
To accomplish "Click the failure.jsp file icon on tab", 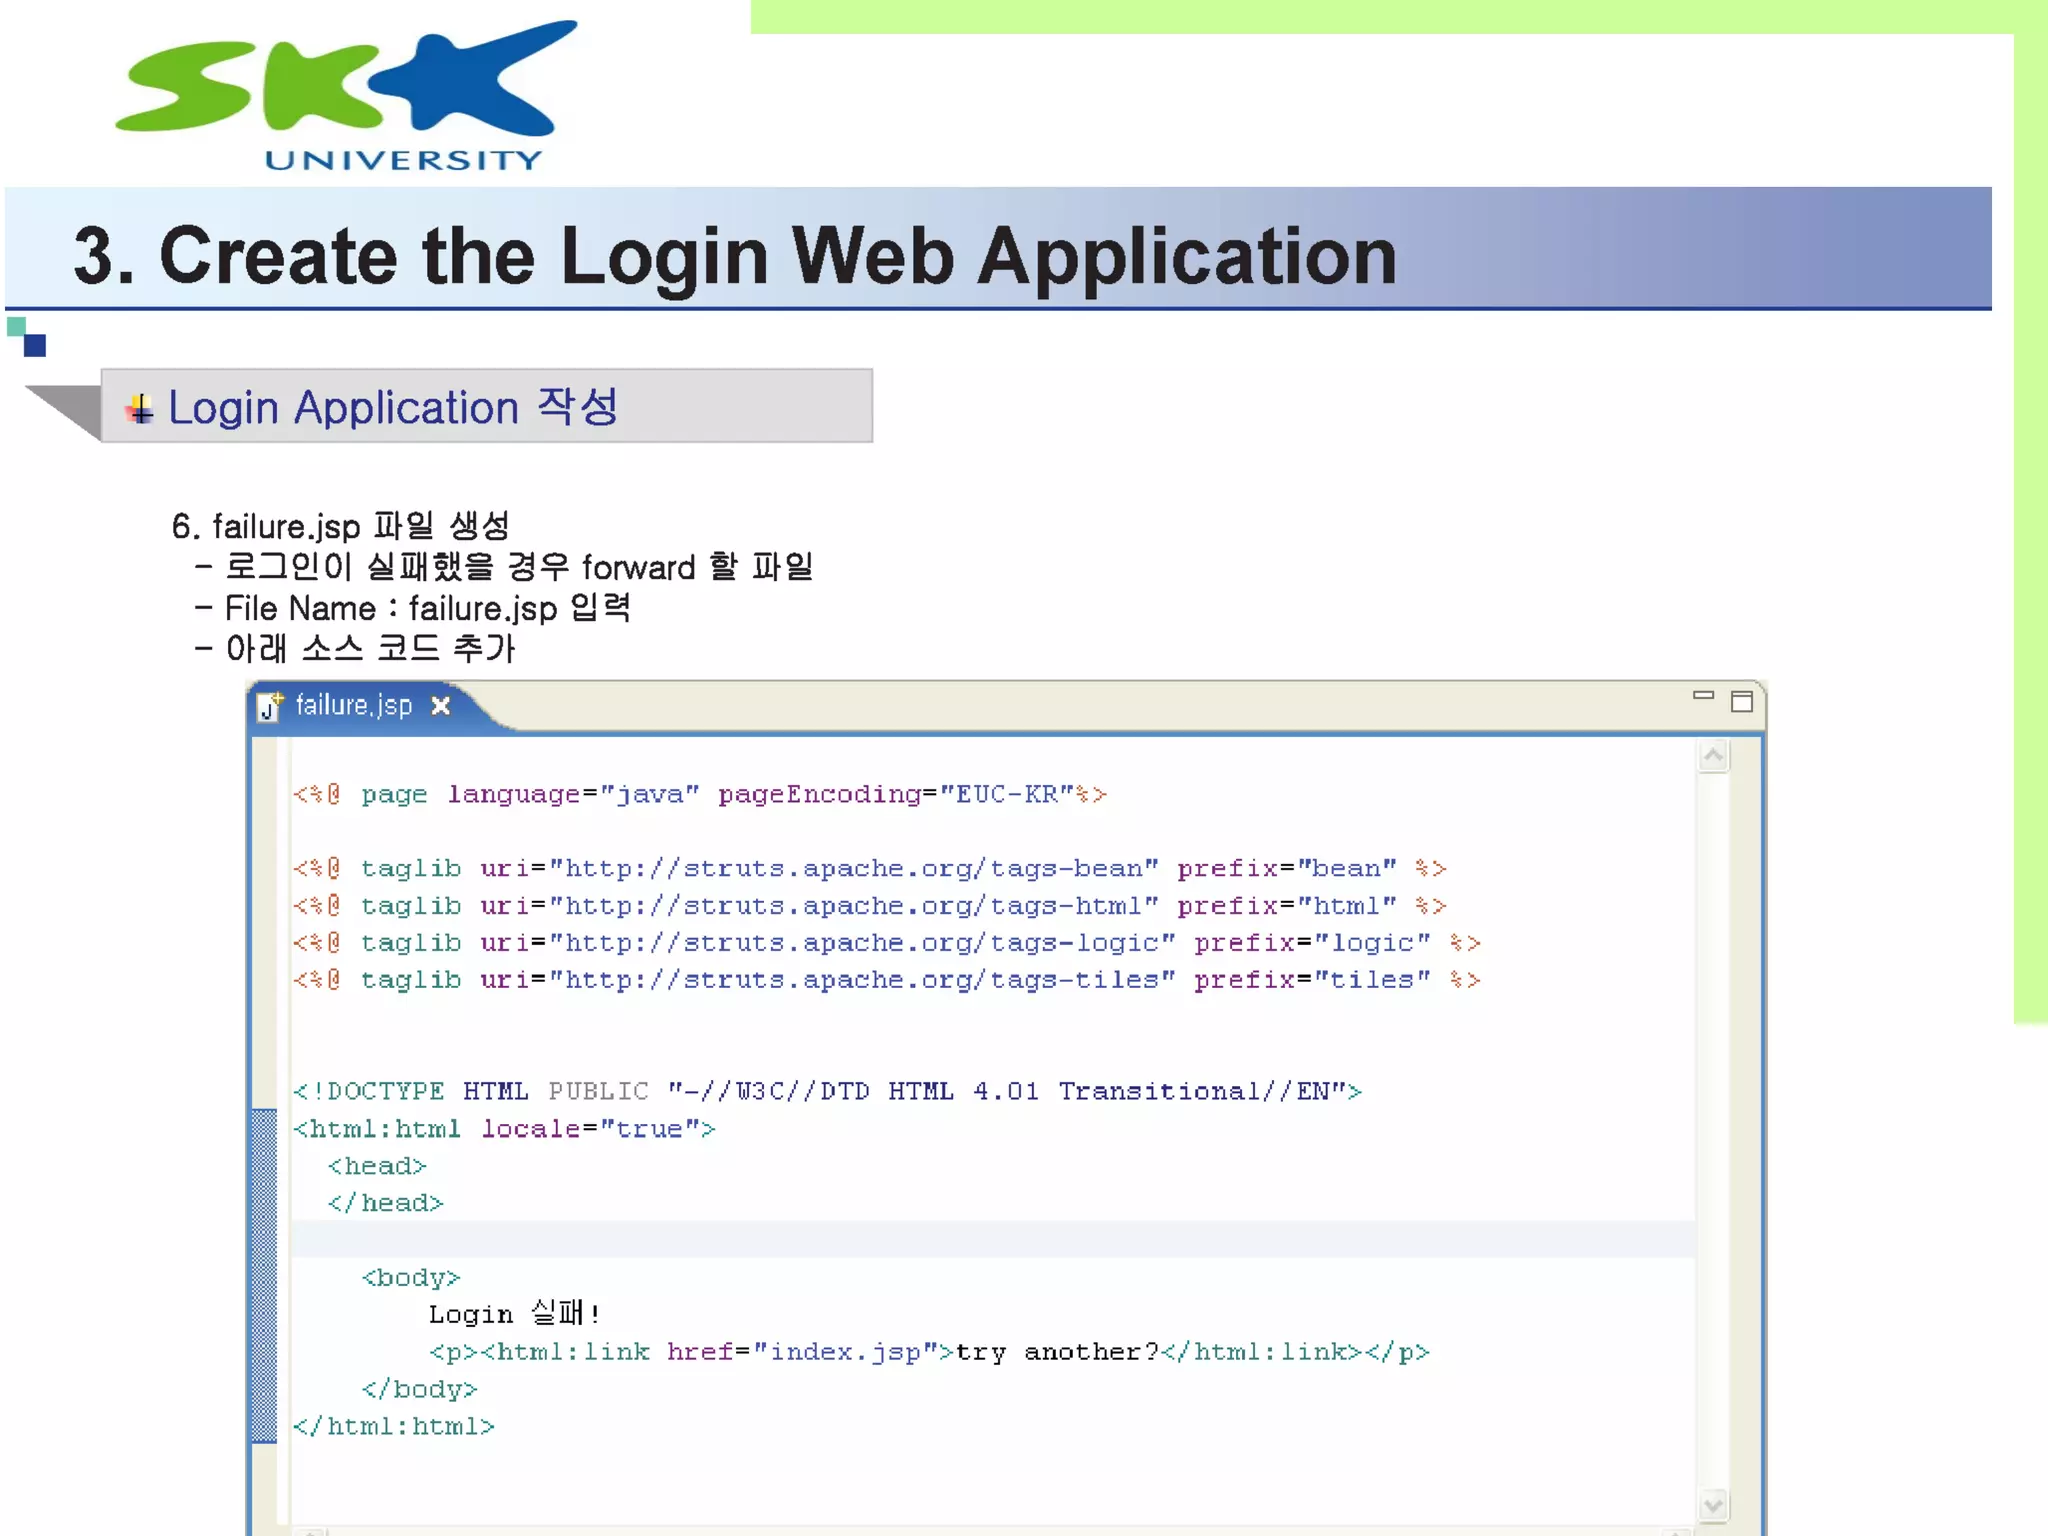I will pyautogui.click(x=269, y=706).
